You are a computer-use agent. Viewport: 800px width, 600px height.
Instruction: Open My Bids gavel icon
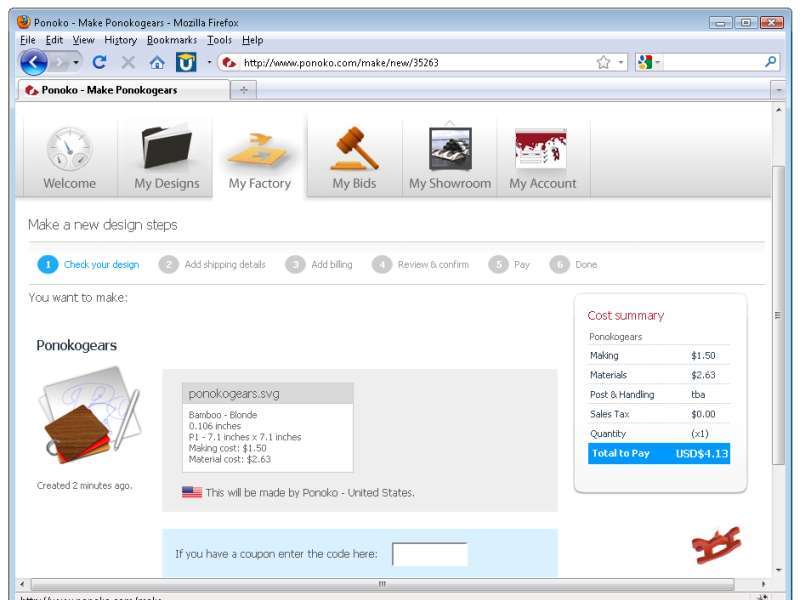[355, 148]
